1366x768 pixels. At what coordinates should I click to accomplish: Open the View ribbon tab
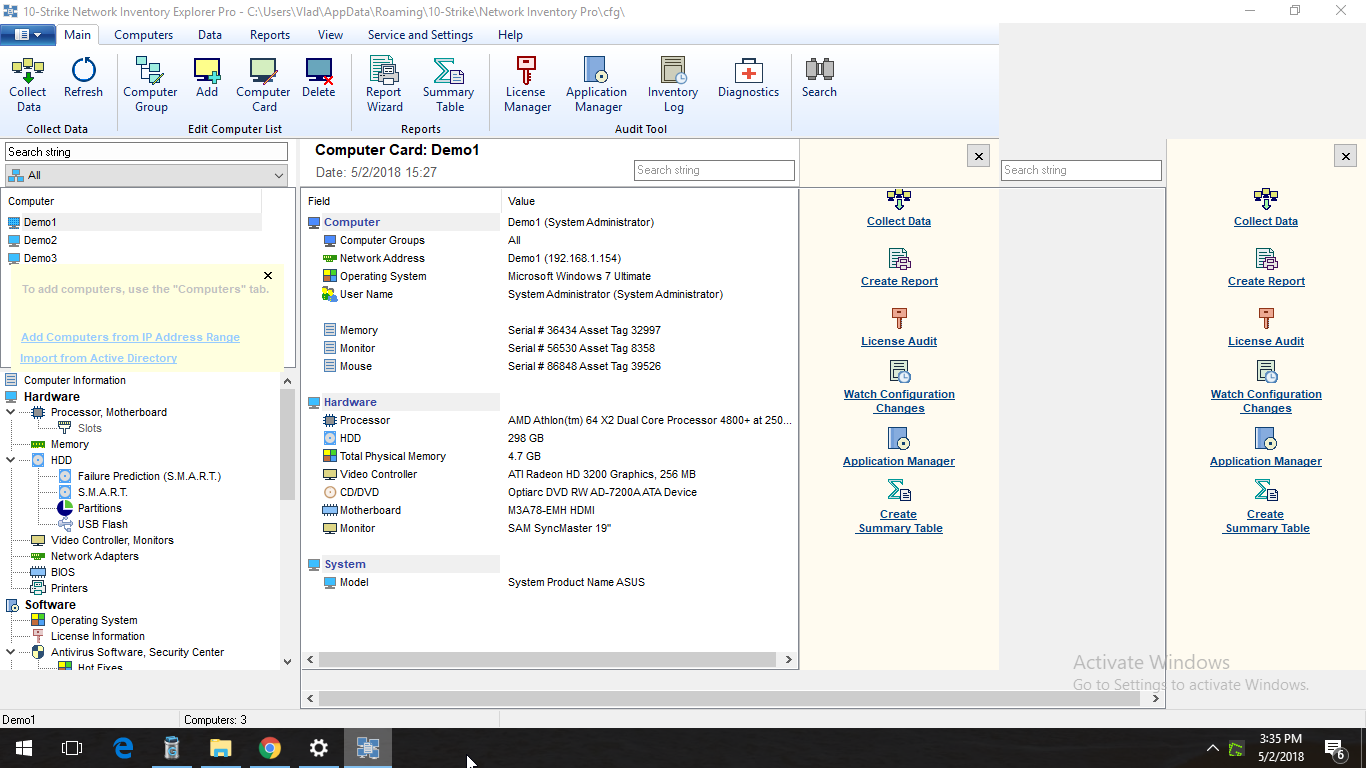330,35
